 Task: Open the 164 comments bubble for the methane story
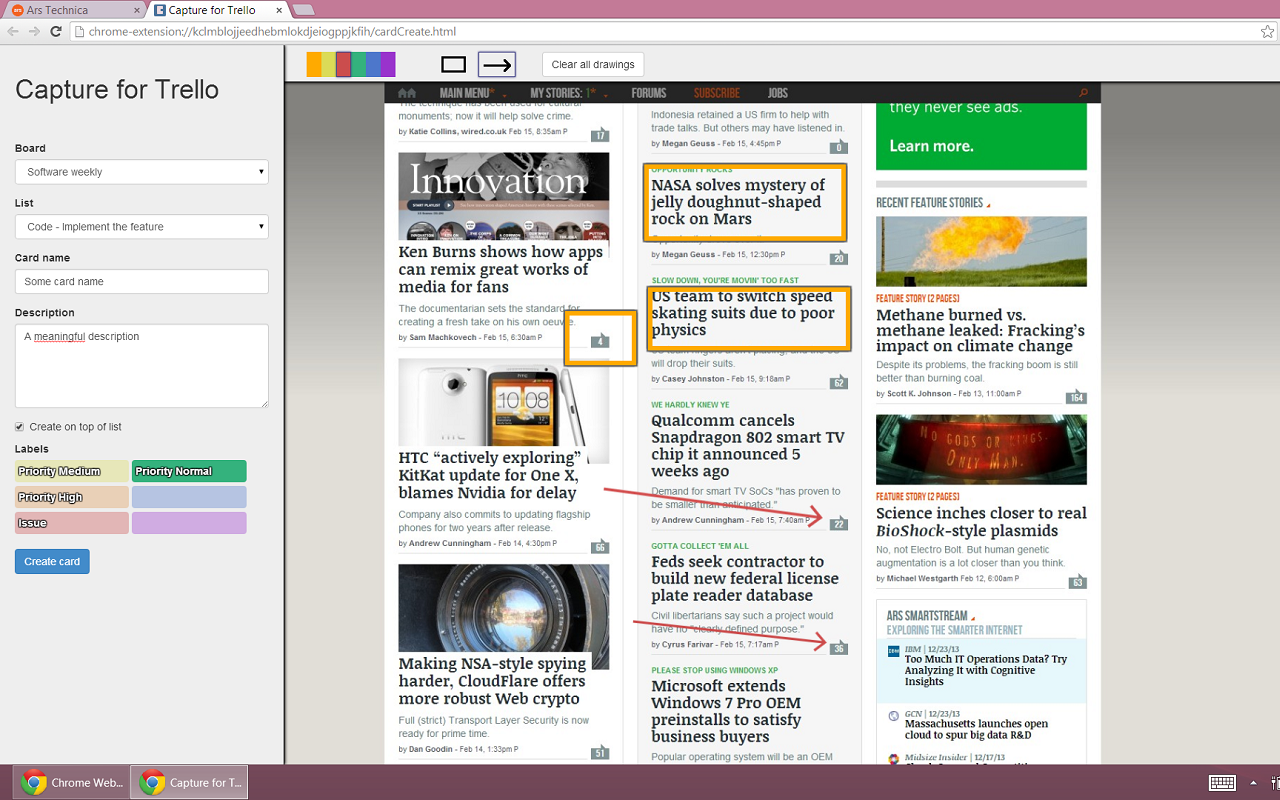[x=1076, y=397]
